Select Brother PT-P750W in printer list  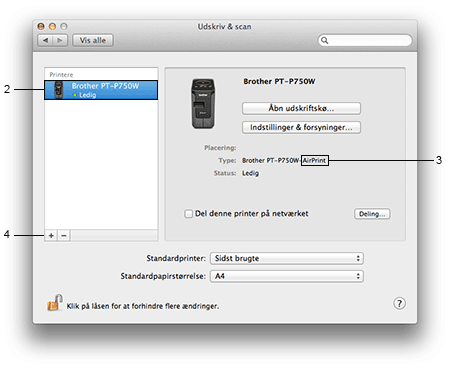click(x=101, y=90)
